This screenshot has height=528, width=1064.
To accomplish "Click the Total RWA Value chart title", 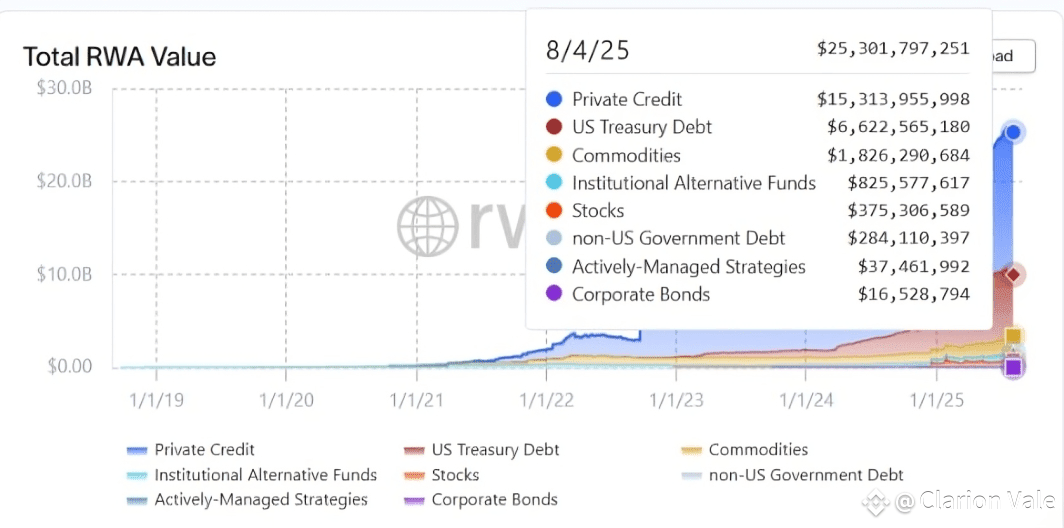I will (x=119, y=57).
